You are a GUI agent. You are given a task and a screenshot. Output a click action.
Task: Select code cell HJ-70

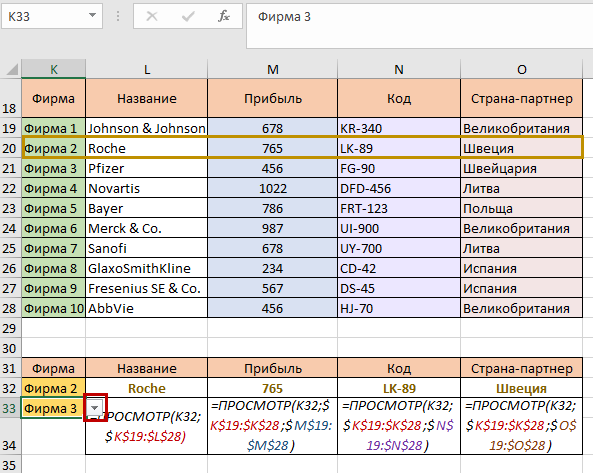(x=399, y=309)
